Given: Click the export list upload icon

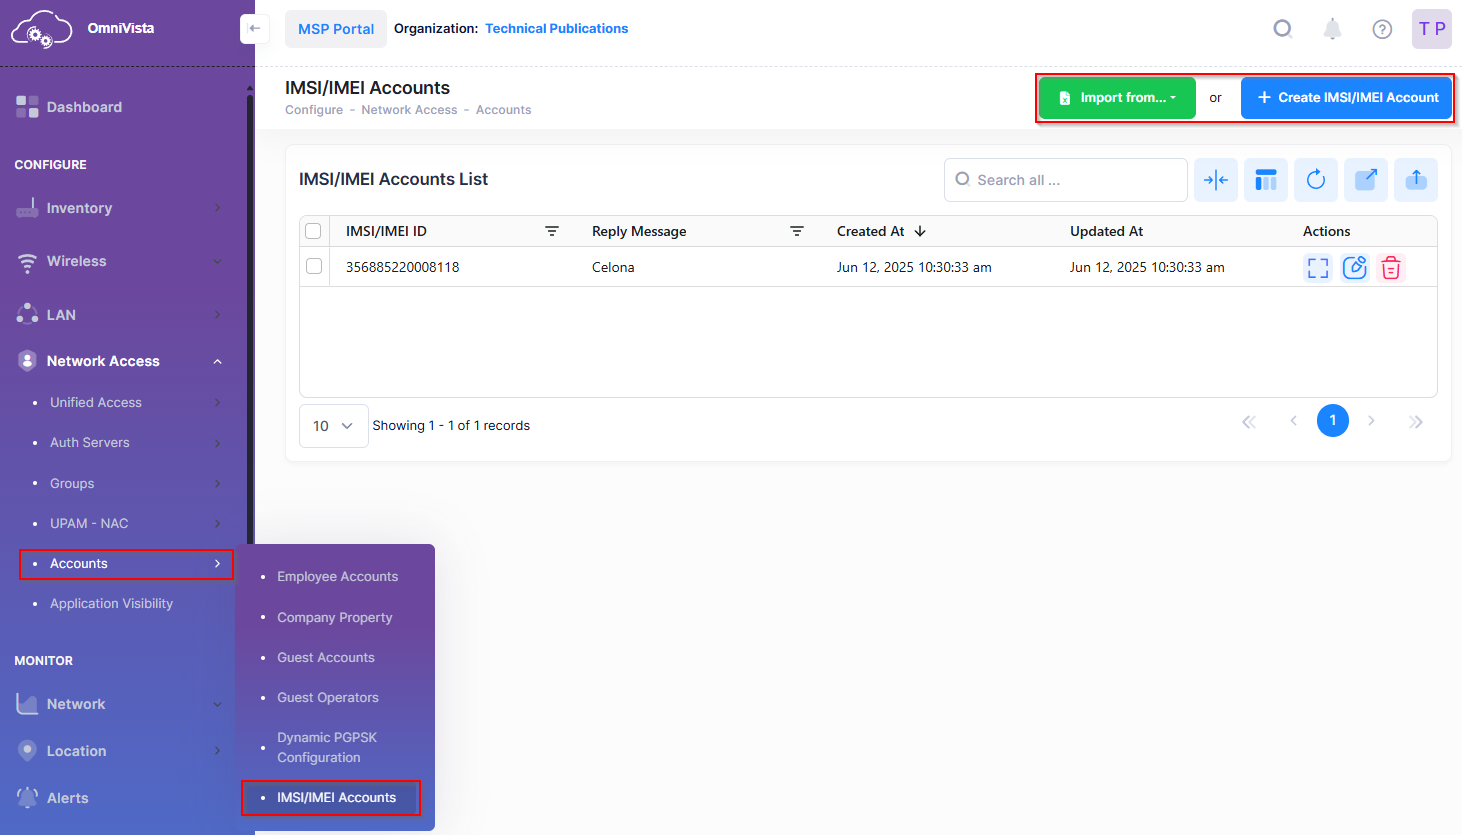Looking at the screenshot, I should point(1415,180).
